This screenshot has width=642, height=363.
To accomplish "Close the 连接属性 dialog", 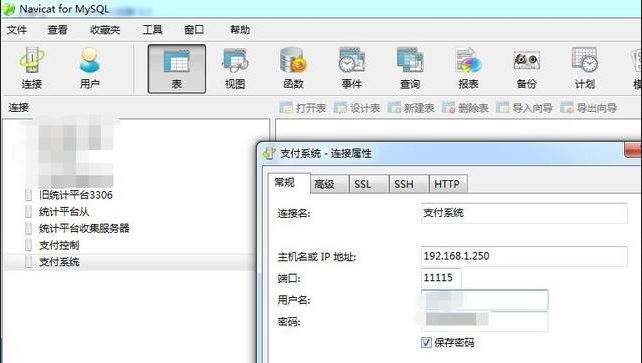I will [633, 149].
